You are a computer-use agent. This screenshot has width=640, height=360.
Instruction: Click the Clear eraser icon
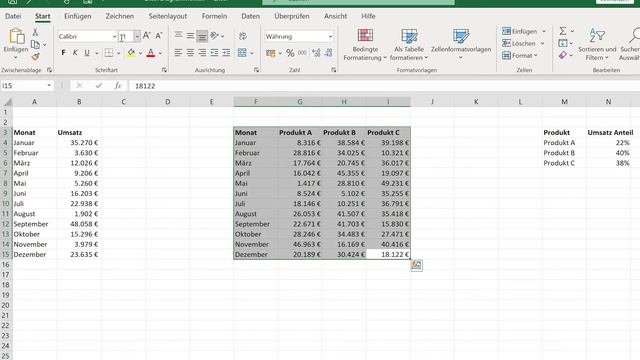[563, 55]
